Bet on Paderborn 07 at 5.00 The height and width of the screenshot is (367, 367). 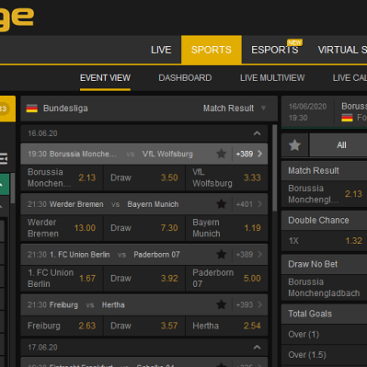point(226,278)
